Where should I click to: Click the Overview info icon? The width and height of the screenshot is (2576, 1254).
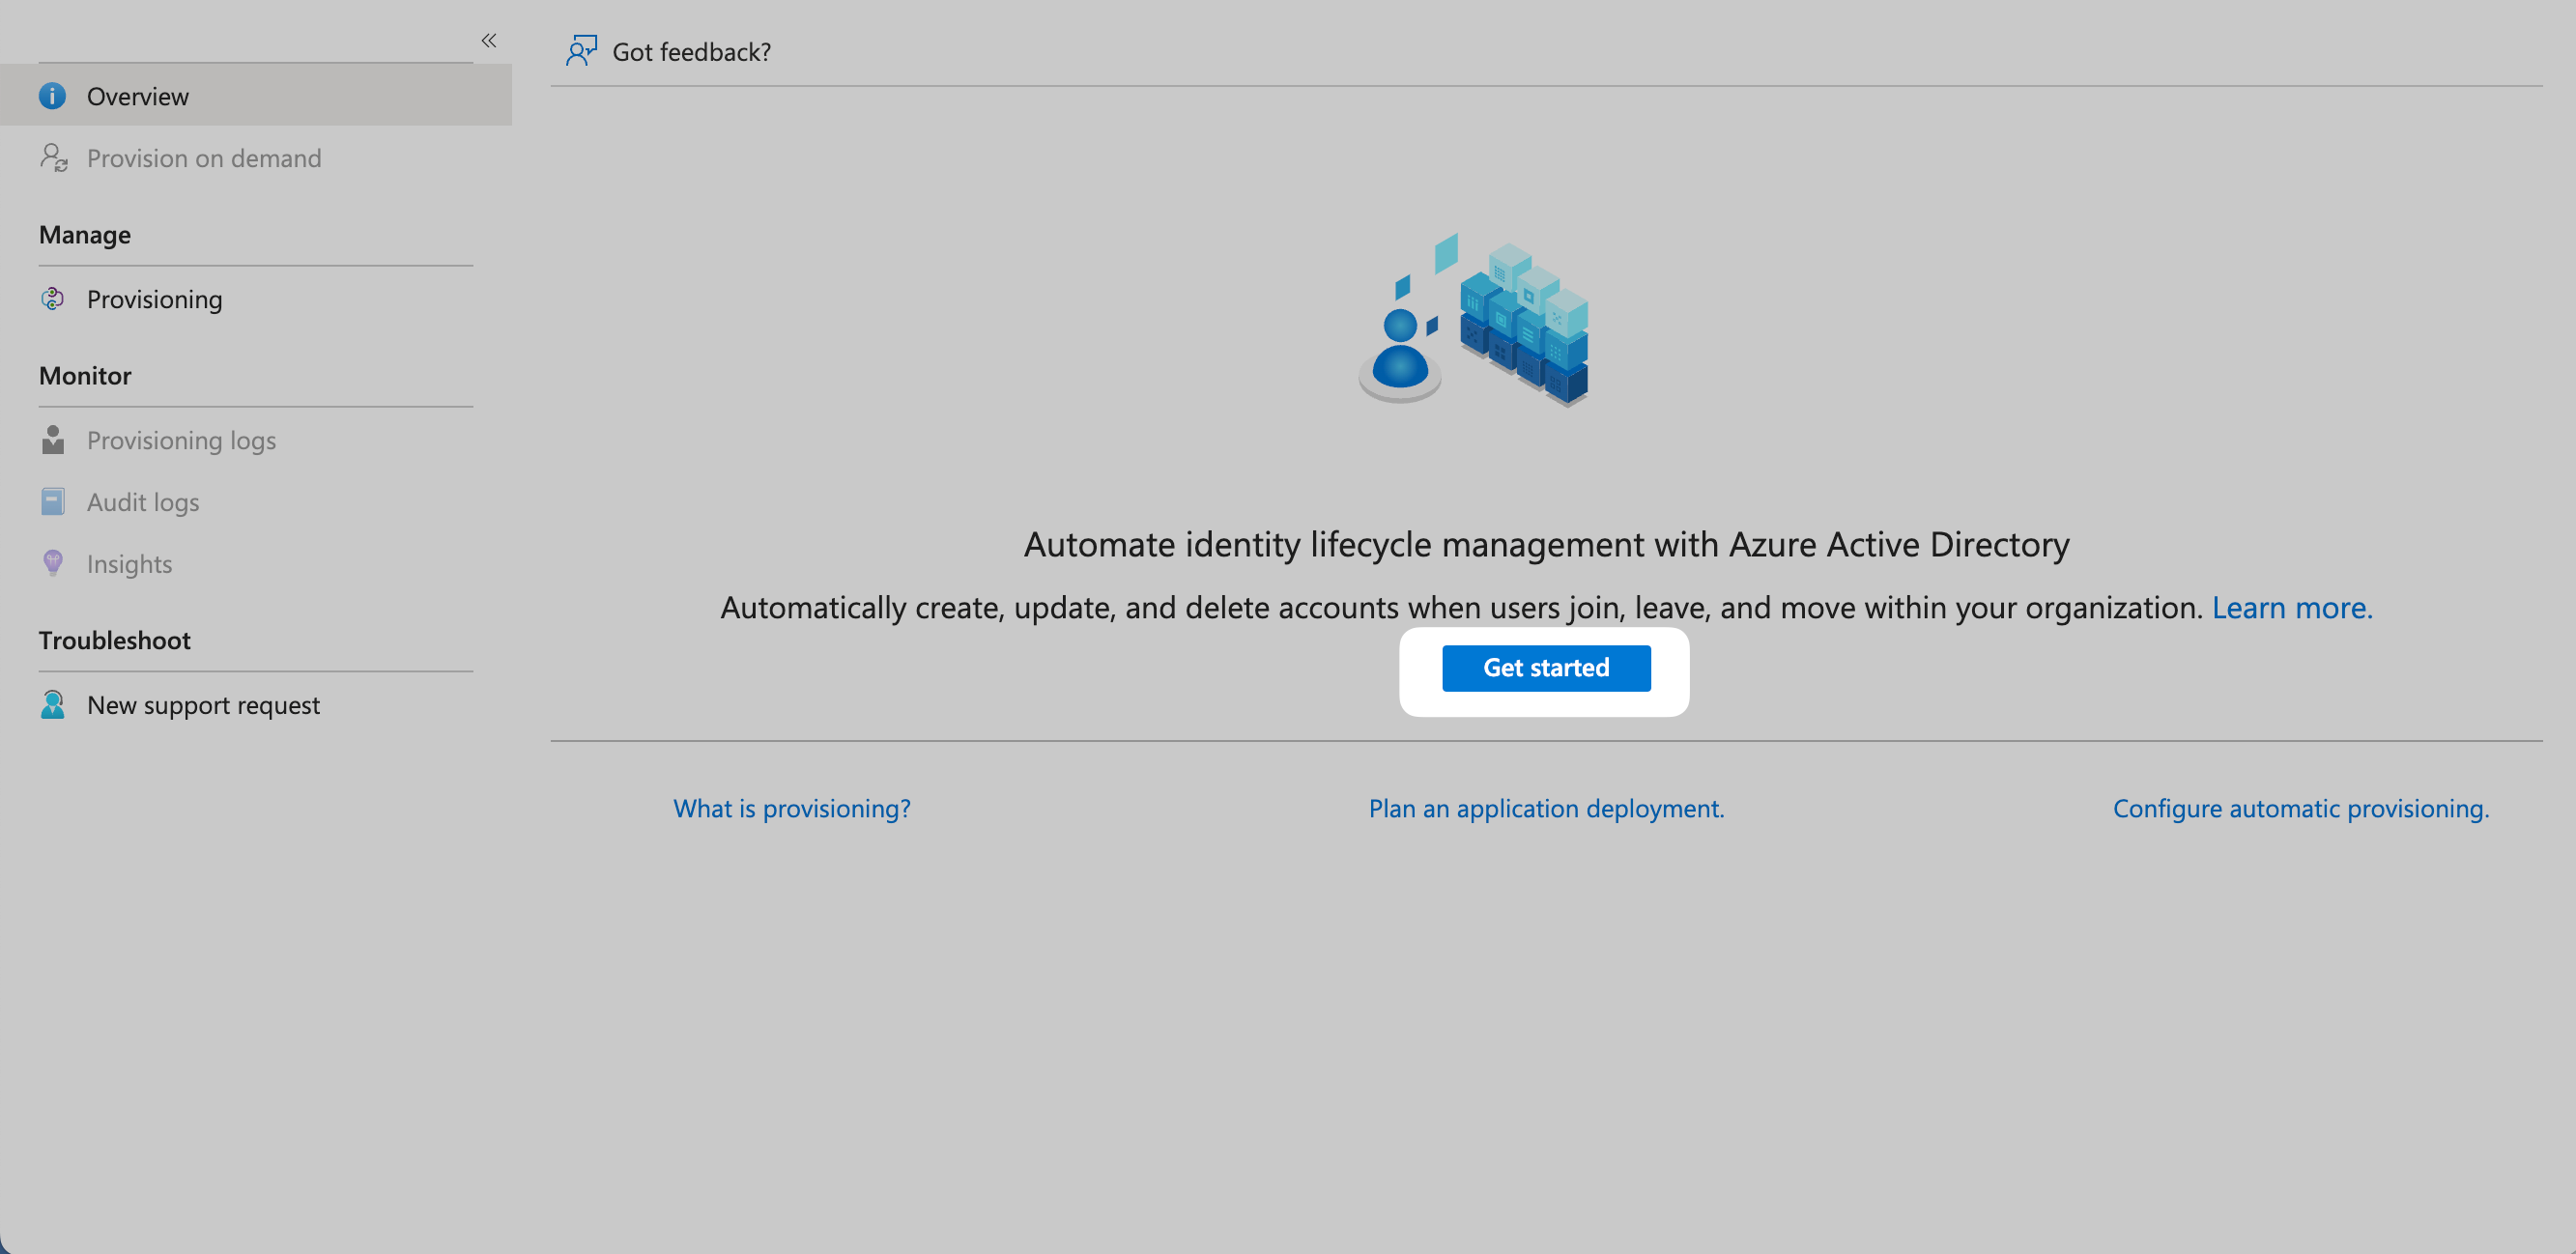pos(52,96)
